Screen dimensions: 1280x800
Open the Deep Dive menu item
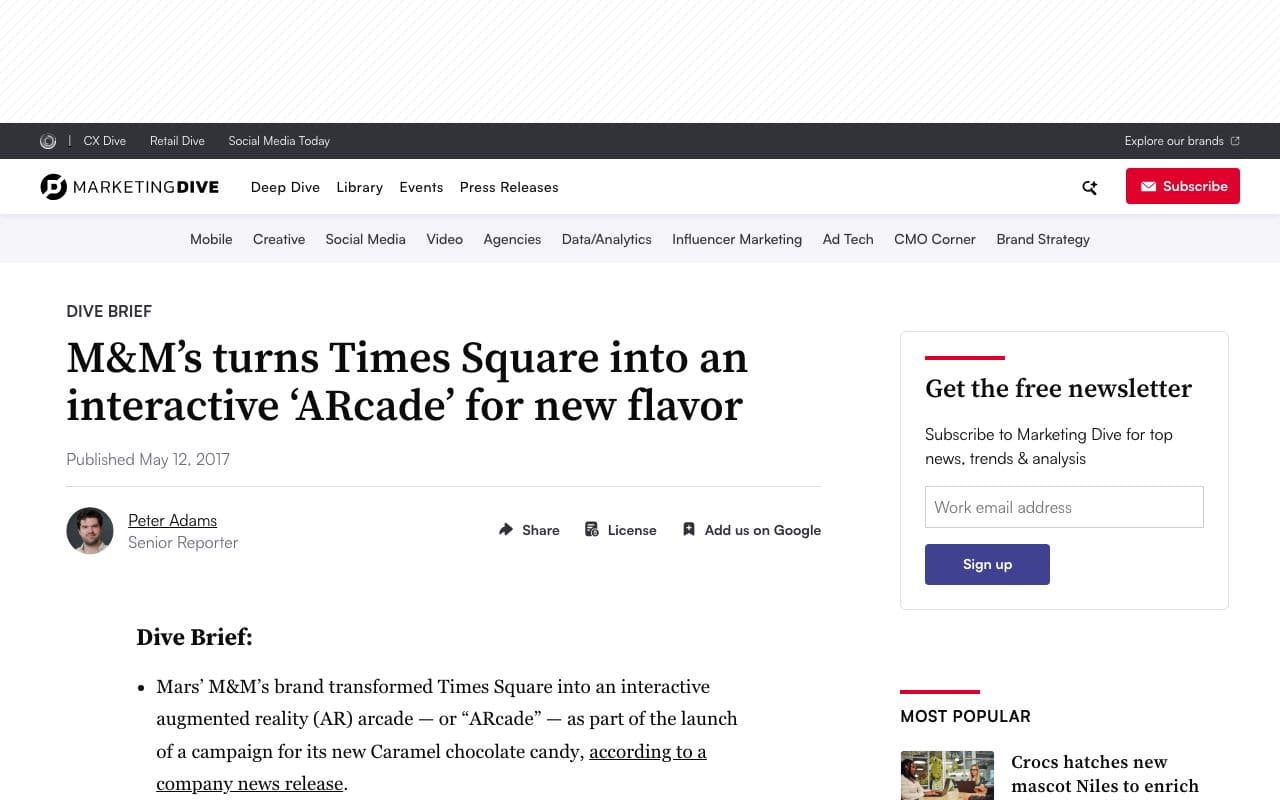point(285,187)
